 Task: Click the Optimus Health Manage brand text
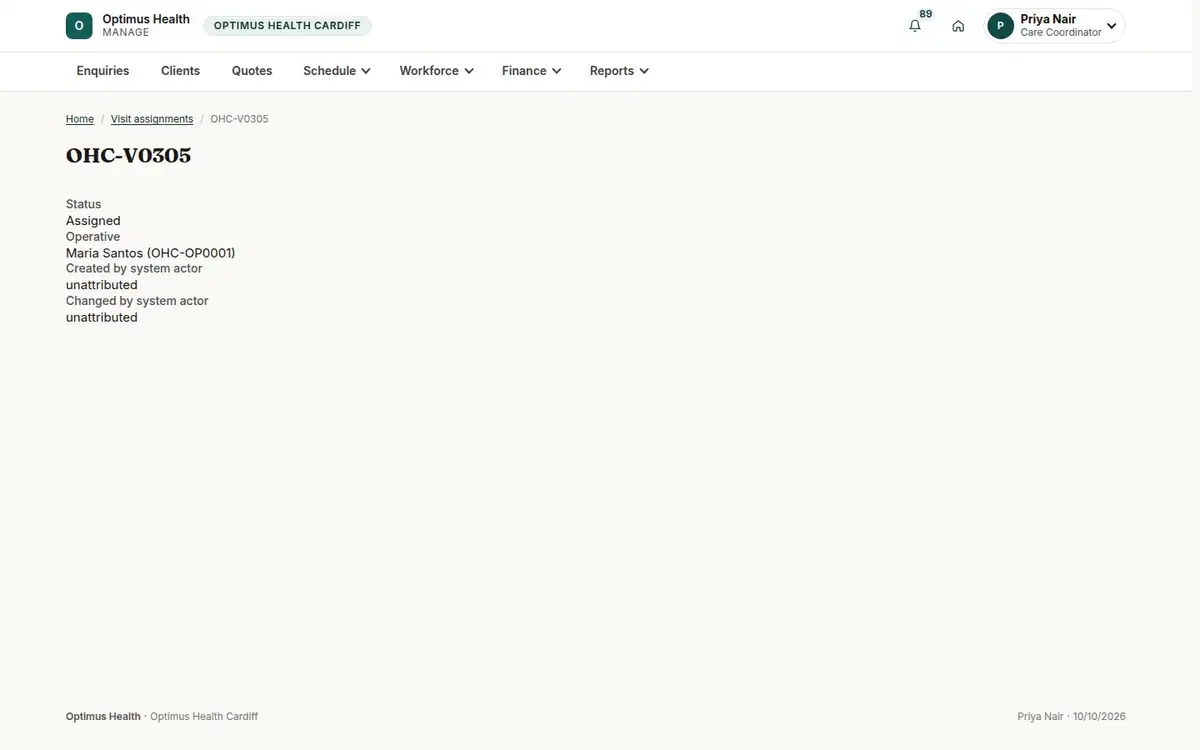(146, 26)
